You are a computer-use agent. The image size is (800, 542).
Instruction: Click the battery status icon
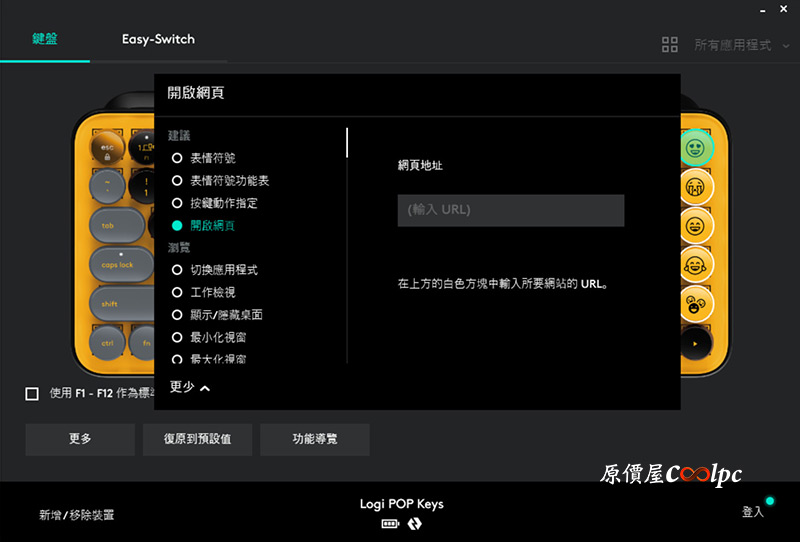[x=390, y=524]
